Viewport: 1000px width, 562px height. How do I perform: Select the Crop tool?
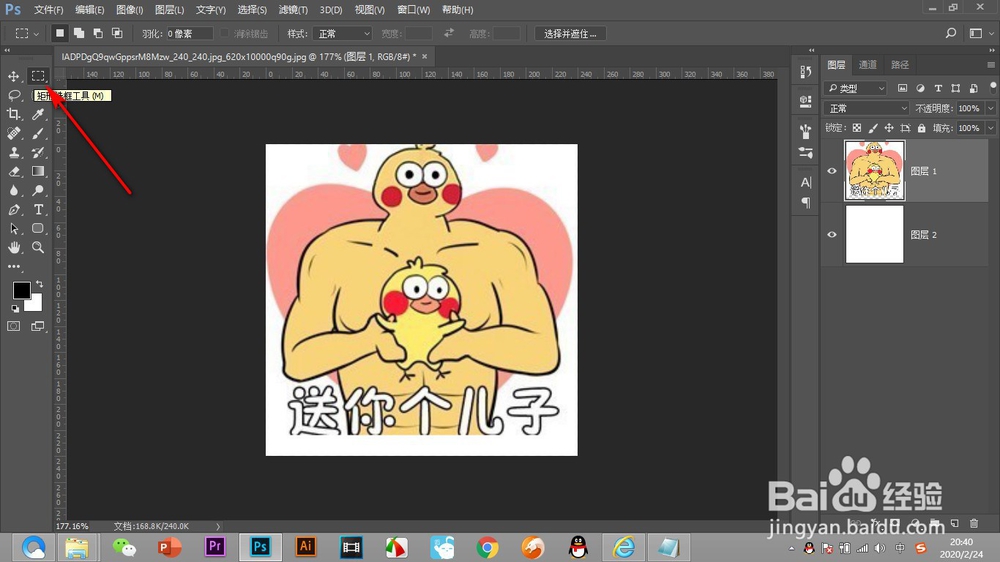point(13,114)
